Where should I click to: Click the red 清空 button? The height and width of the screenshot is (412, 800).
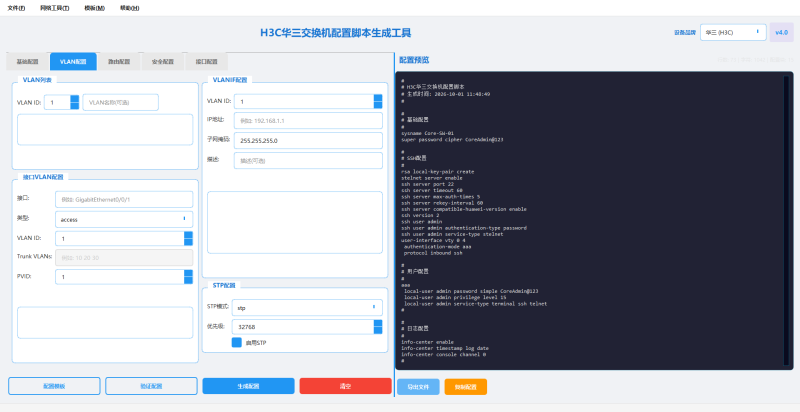[x=345, y=386]
